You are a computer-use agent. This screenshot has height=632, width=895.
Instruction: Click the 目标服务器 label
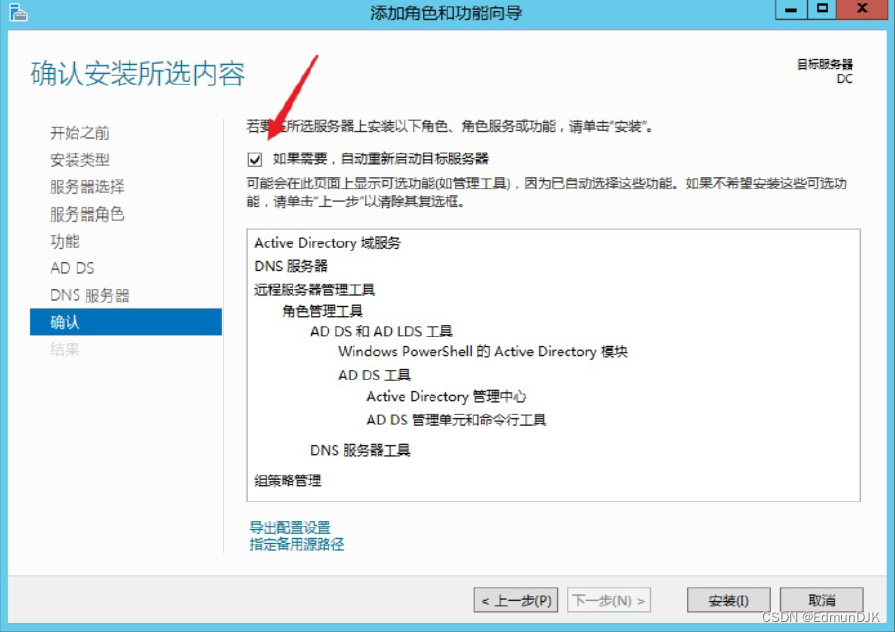[825, 64]
